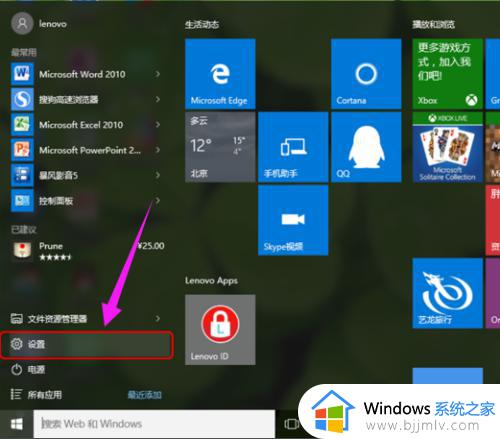Screen dimensions: 500x439
Task: Open the Microsoft Edge tile
Action: [220, 74]
